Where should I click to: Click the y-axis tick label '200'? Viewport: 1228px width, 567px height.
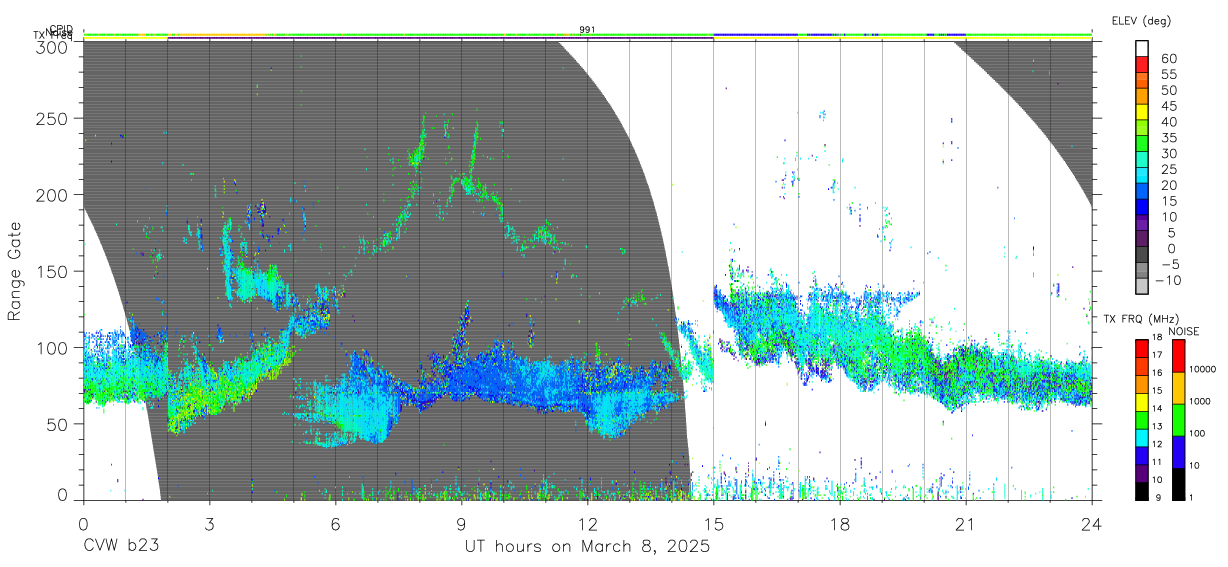coord(51,194)
